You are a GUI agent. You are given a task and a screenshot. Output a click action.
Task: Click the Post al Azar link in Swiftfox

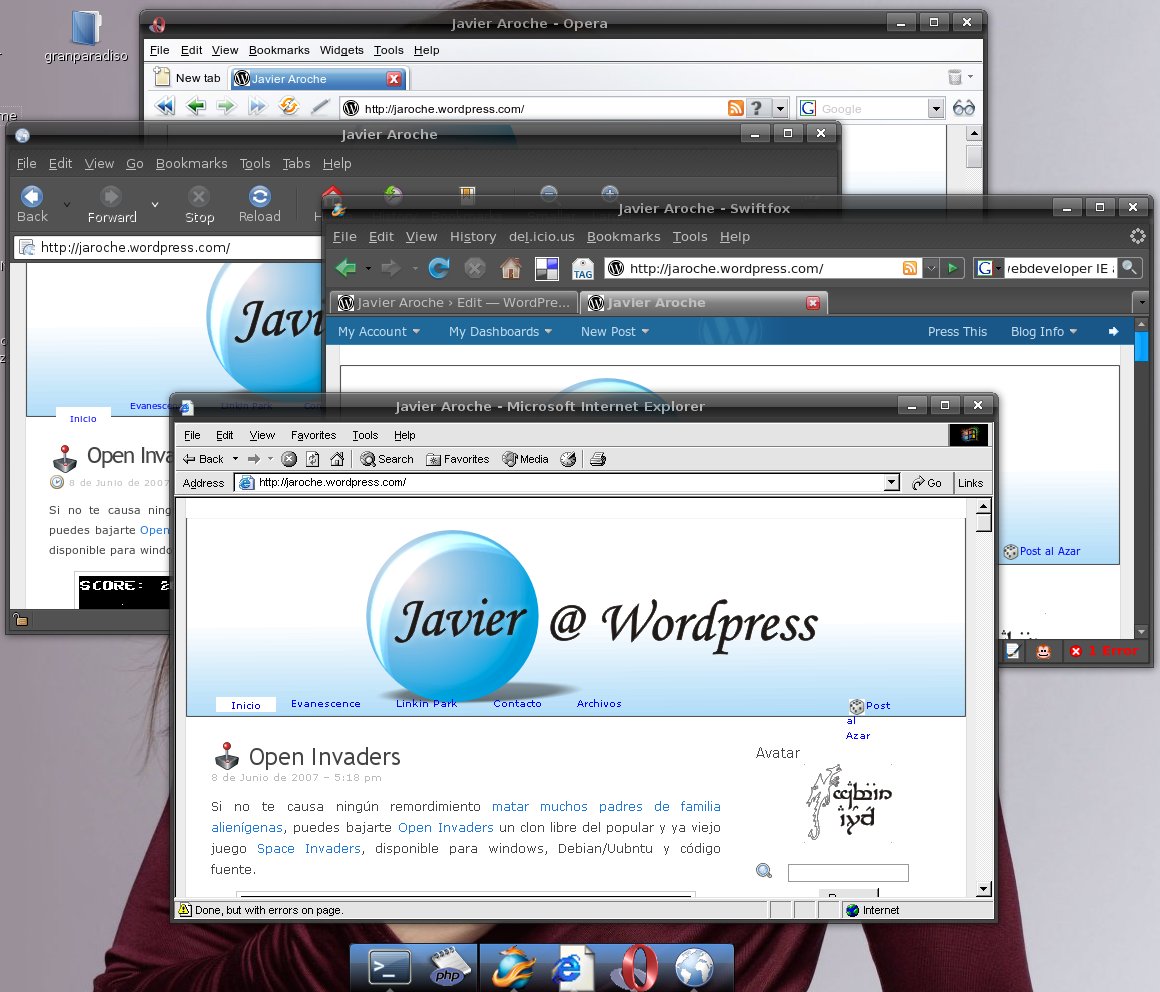click(x=1042, y=551)
